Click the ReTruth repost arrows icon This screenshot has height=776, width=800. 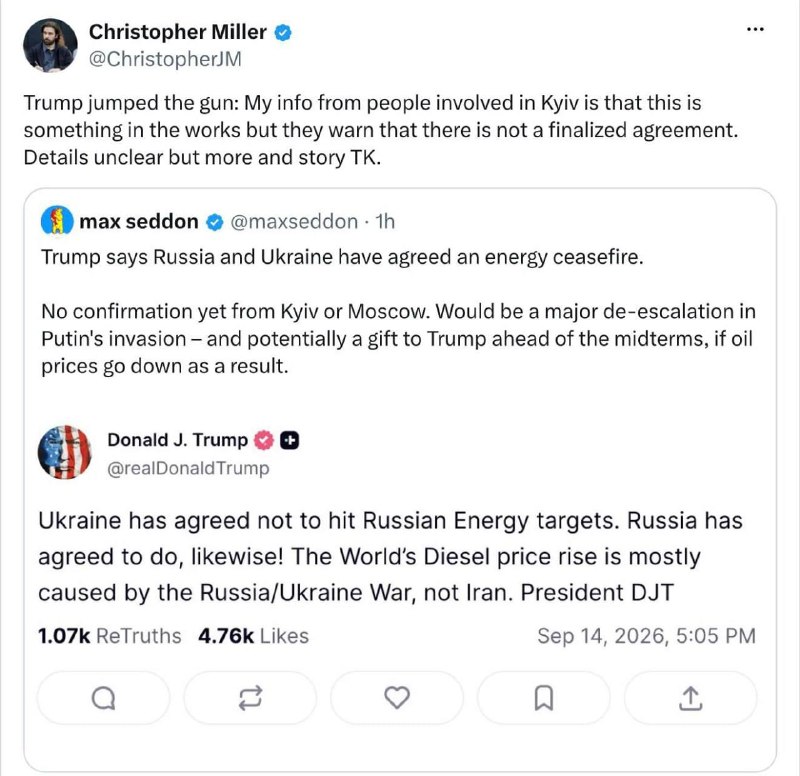click(x=251, y=698)
